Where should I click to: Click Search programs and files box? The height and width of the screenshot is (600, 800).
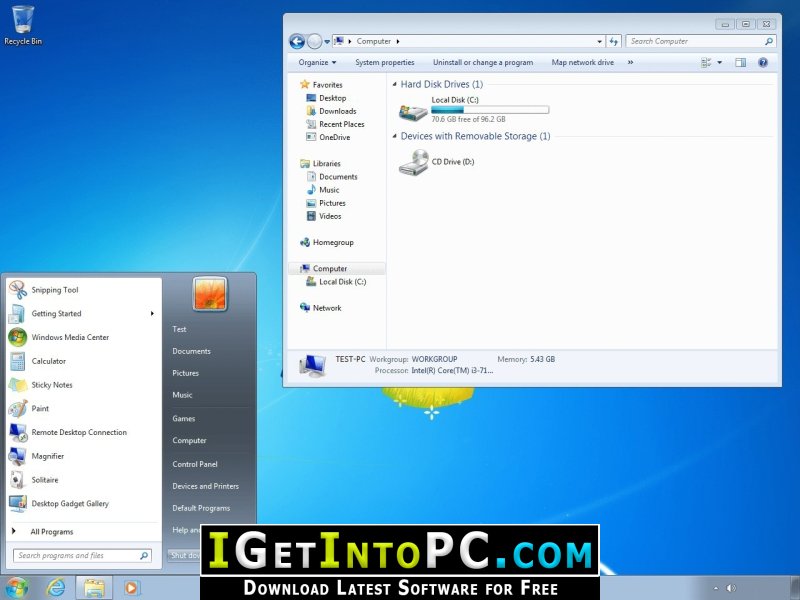point(82,556)
